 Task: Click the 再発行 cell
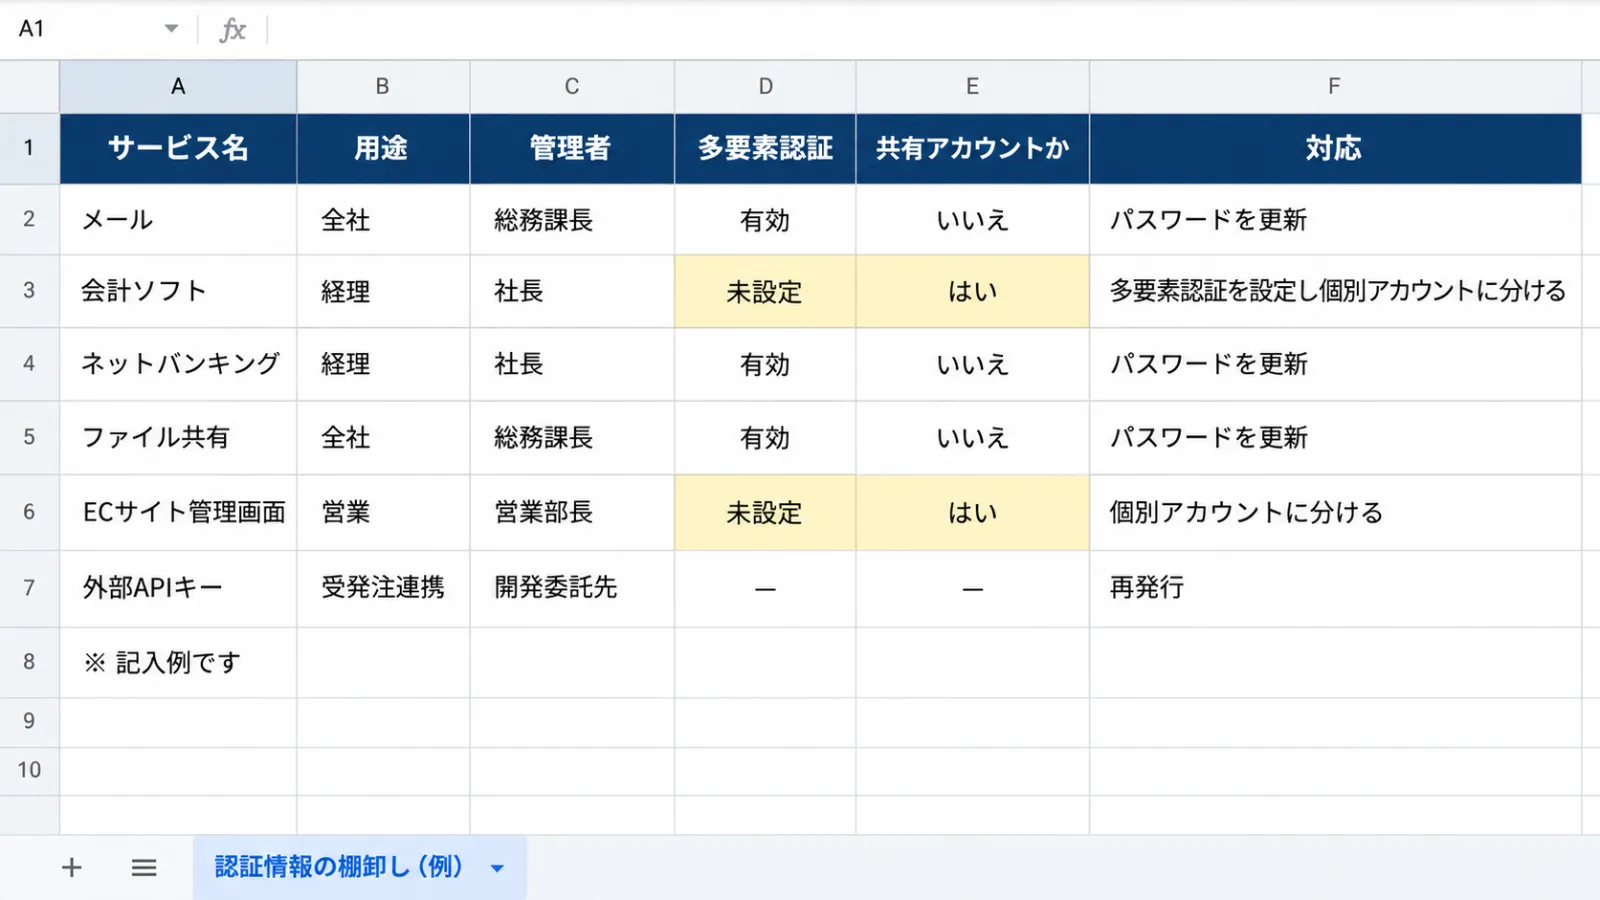[1335, 588]
